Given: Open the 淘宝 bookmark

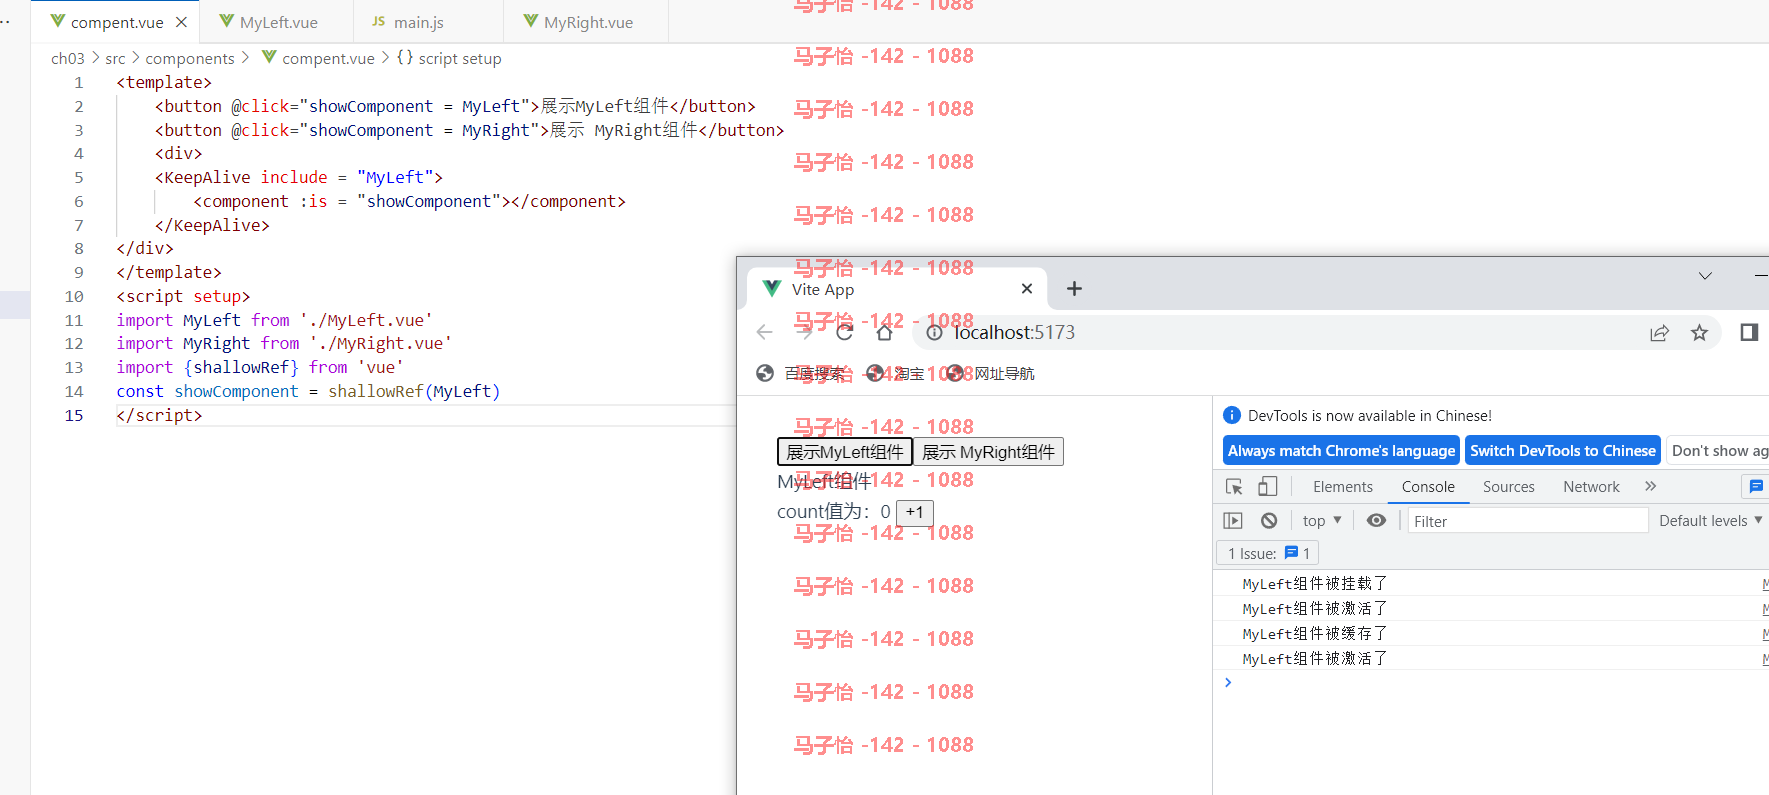Looking at the screenshot, I should (896, 373).
